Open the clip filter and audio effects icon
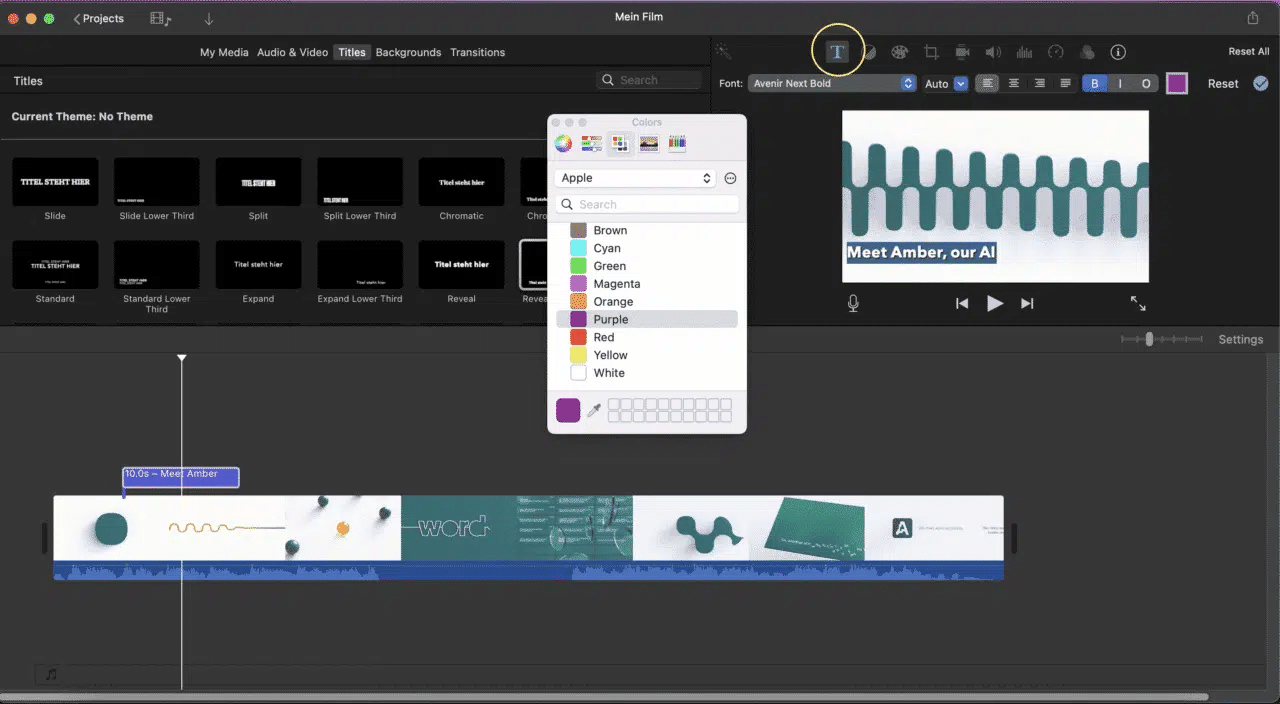The width and height of the screenshot is (1280, 704). (x=1087, y=52)
